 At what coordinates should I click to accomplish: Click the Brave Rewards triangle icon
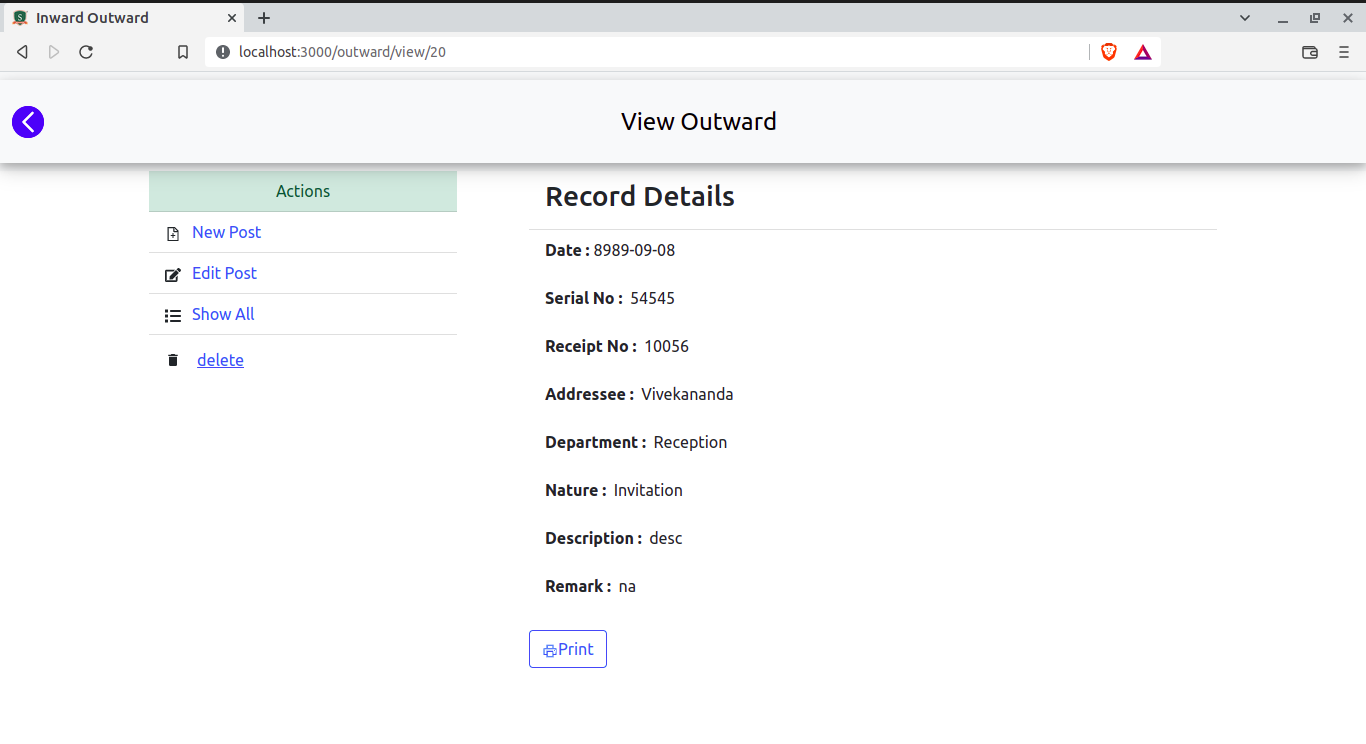click(x=1143, y=52)
